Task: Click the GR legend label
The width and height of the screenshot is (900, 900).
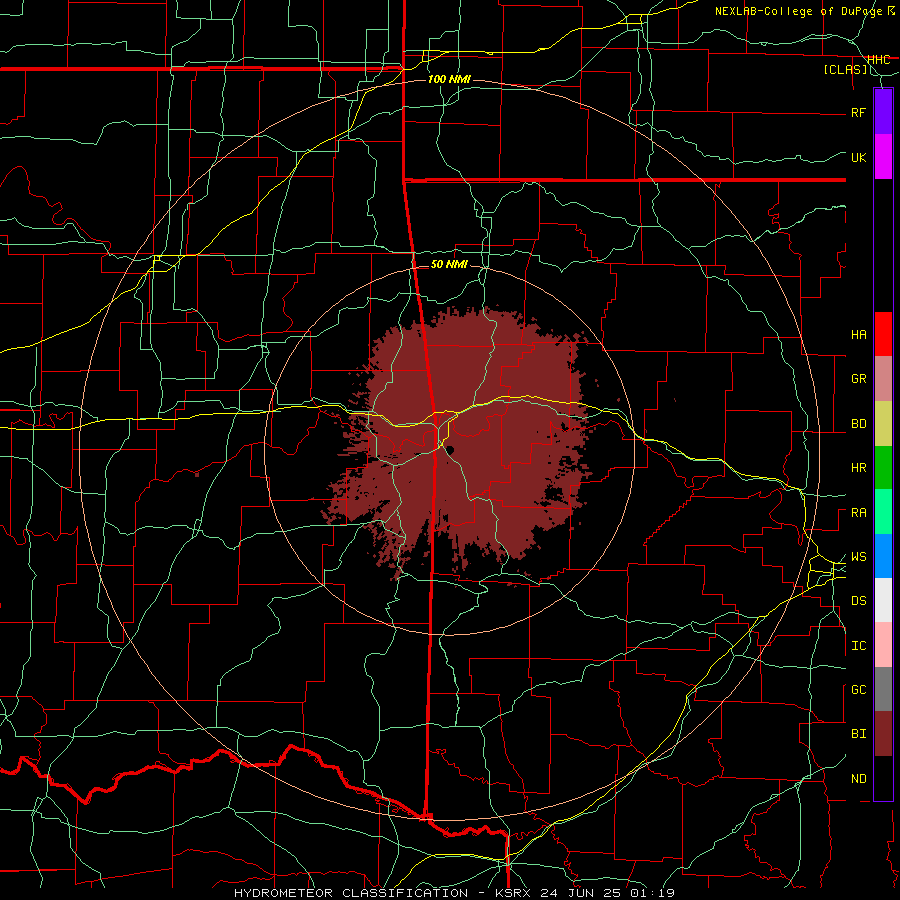Action: (858, 379)
